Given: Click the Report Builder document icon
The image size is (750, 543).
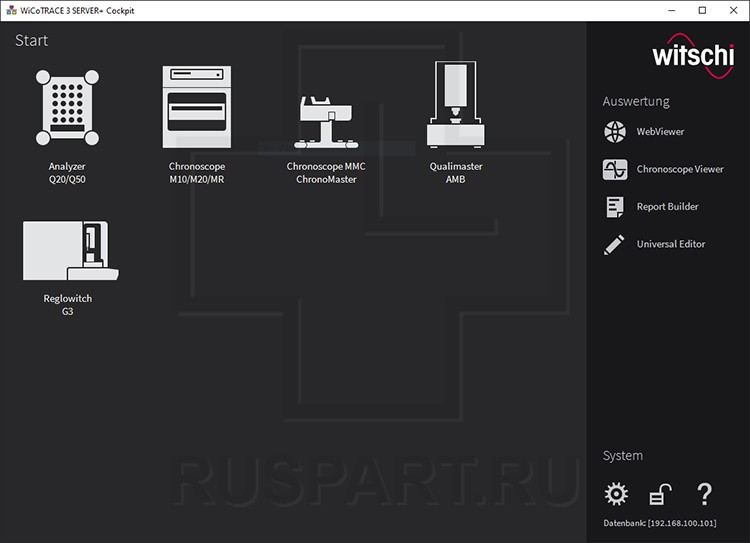Looking at the screenshot, I should [x=615, y=207].
